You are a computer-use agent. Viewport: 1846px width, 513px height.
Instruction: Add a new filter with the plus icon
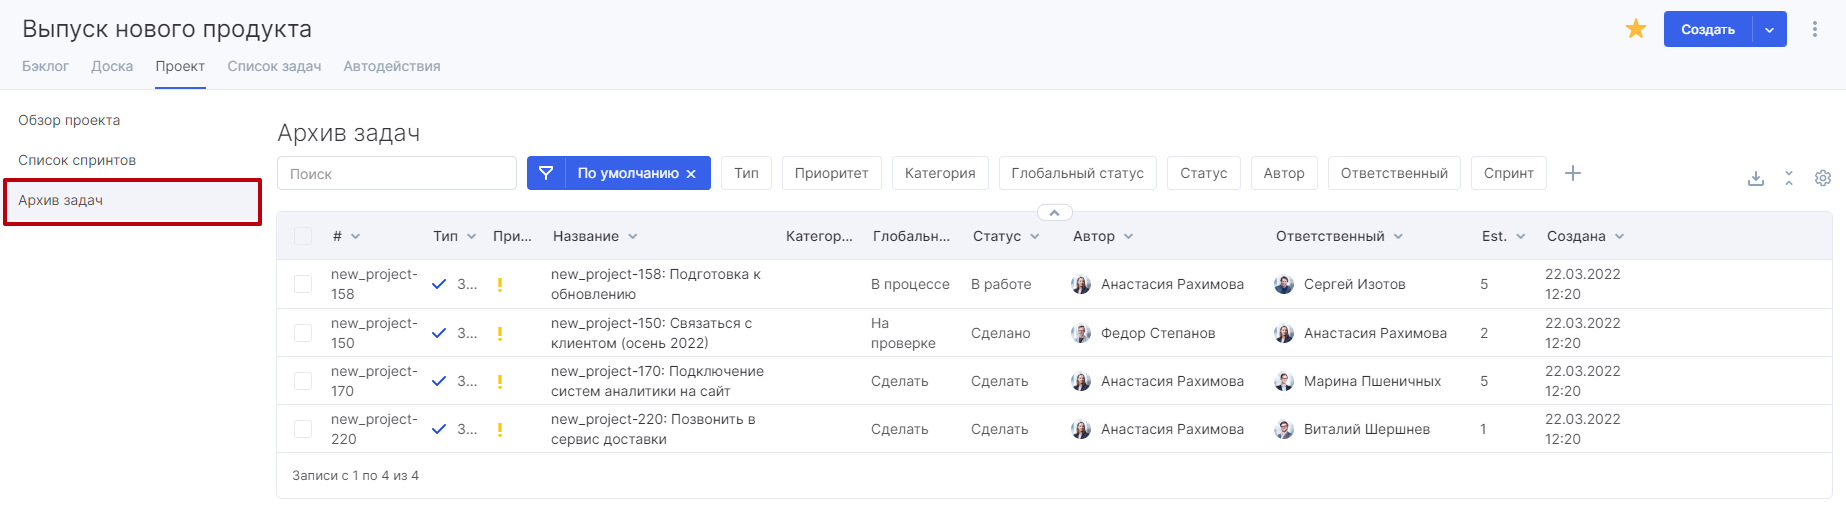point(1573,173)
